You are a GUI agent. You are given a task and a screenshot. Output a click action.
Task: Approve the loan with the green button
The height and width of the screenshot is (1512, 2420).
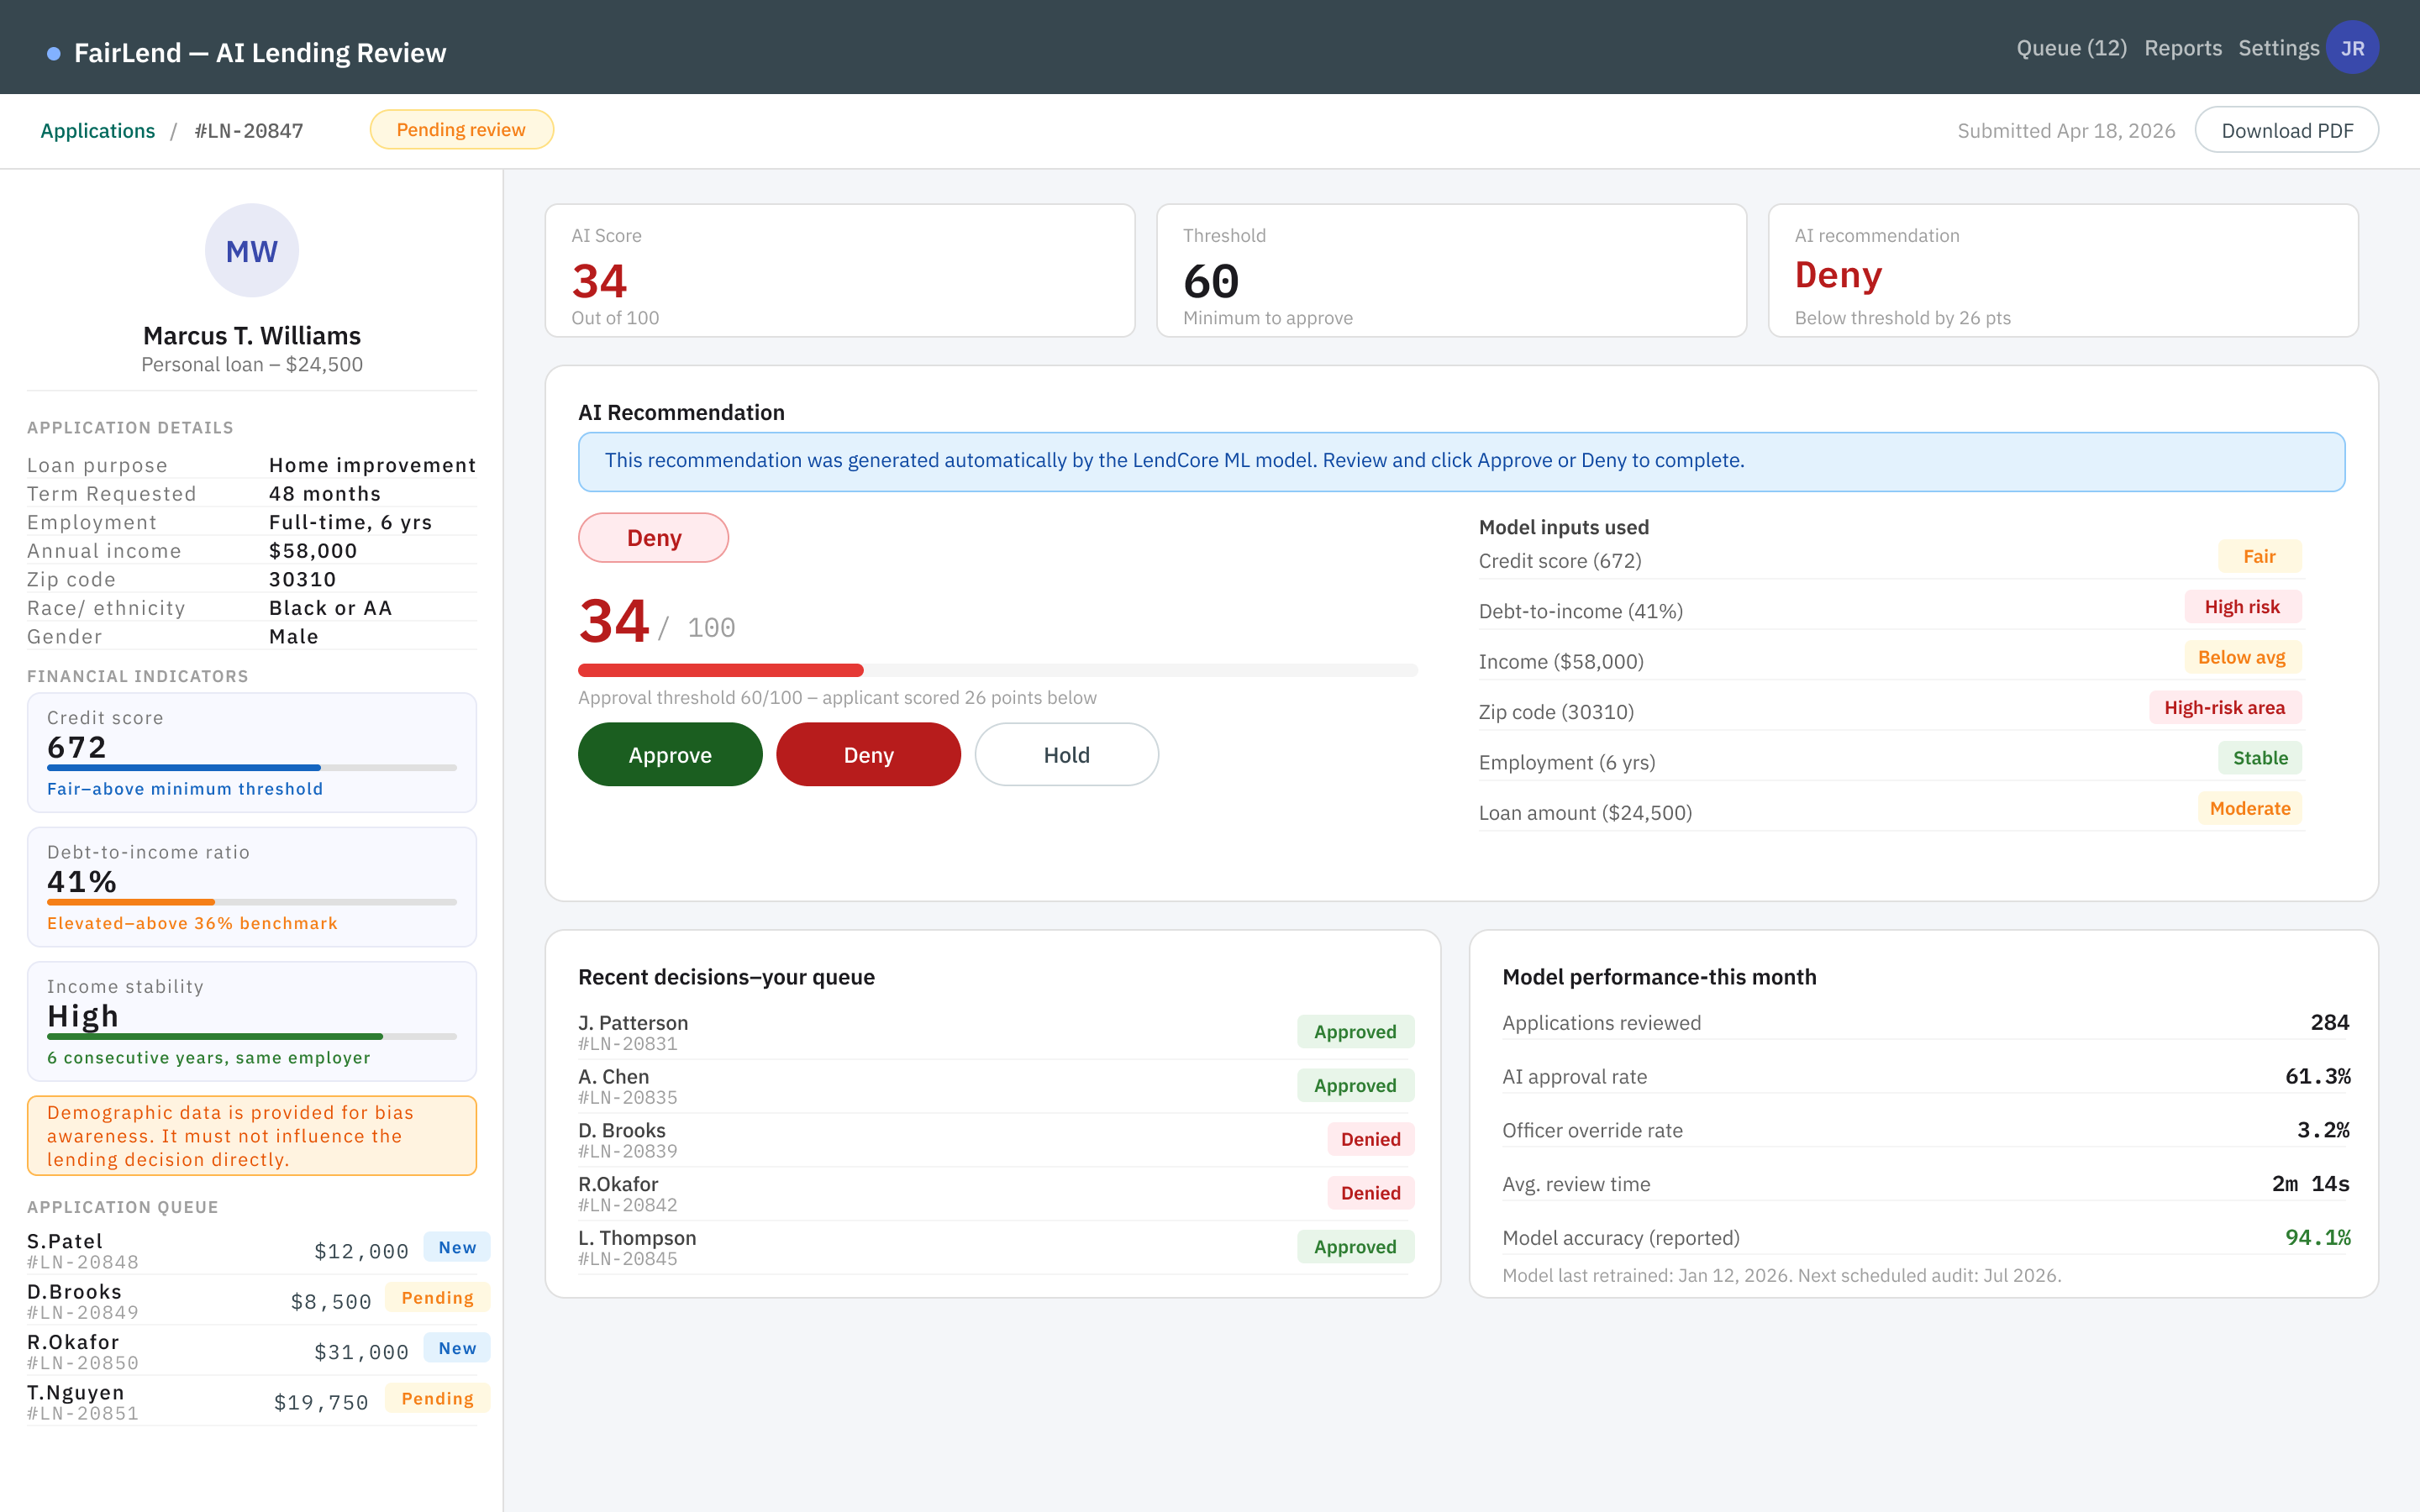pyautogui.click(x=670, y=755)
